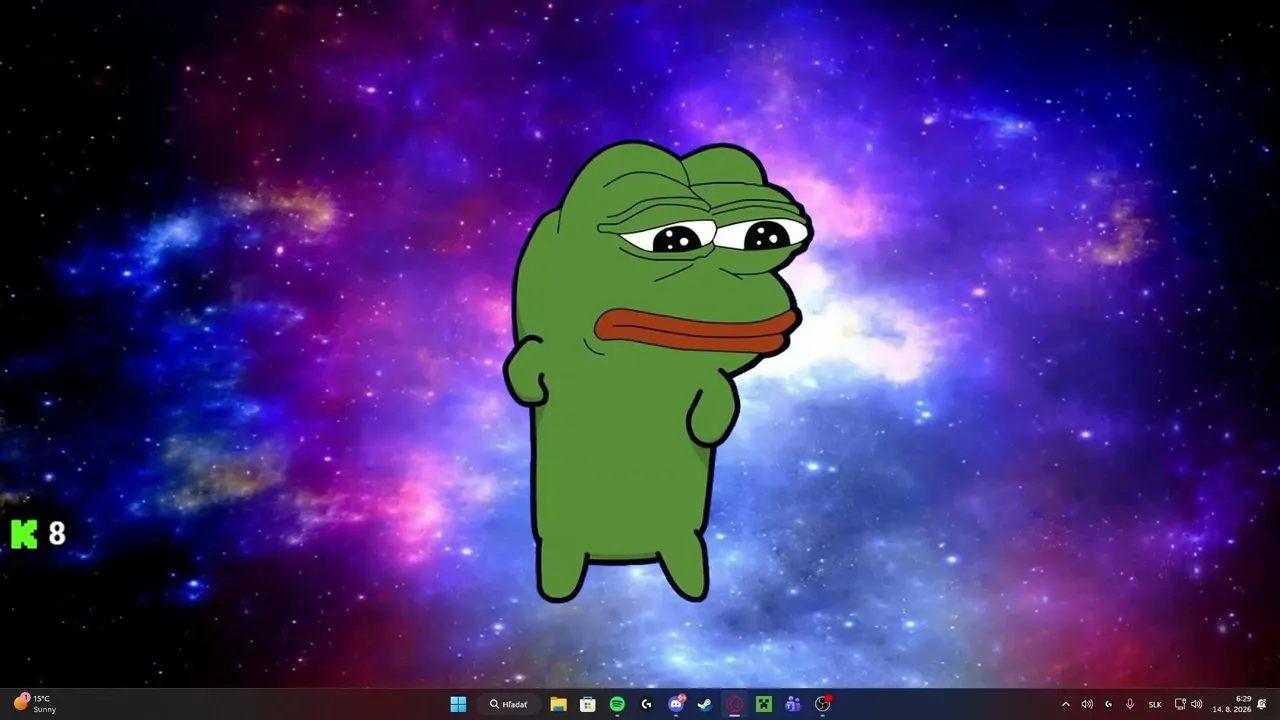Open the volume control next to the network icon
The width and height of the screenshot is (1280, 720).
coord(1197,704)
